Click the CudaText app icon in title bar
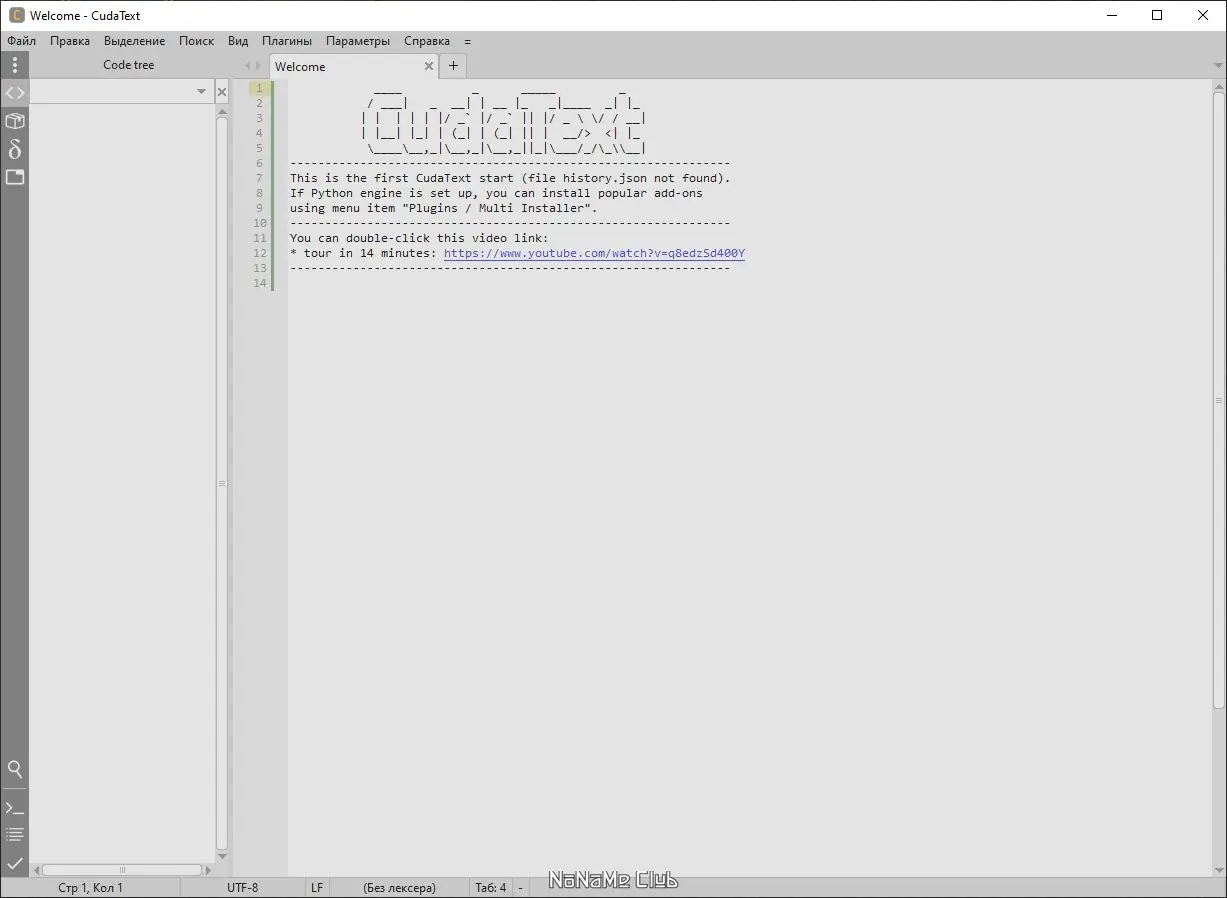 (x=16, y=15)
